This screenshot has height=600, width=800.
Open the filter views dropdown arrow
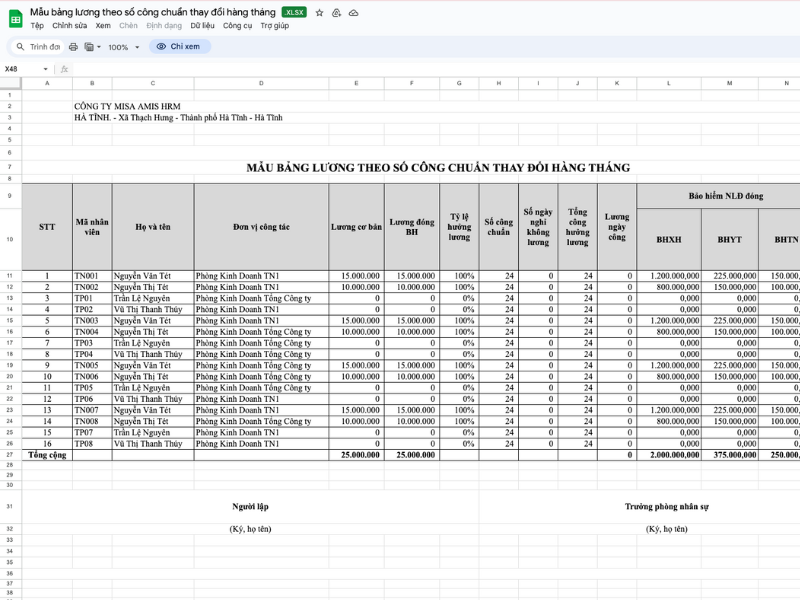[x=98, y=46]
